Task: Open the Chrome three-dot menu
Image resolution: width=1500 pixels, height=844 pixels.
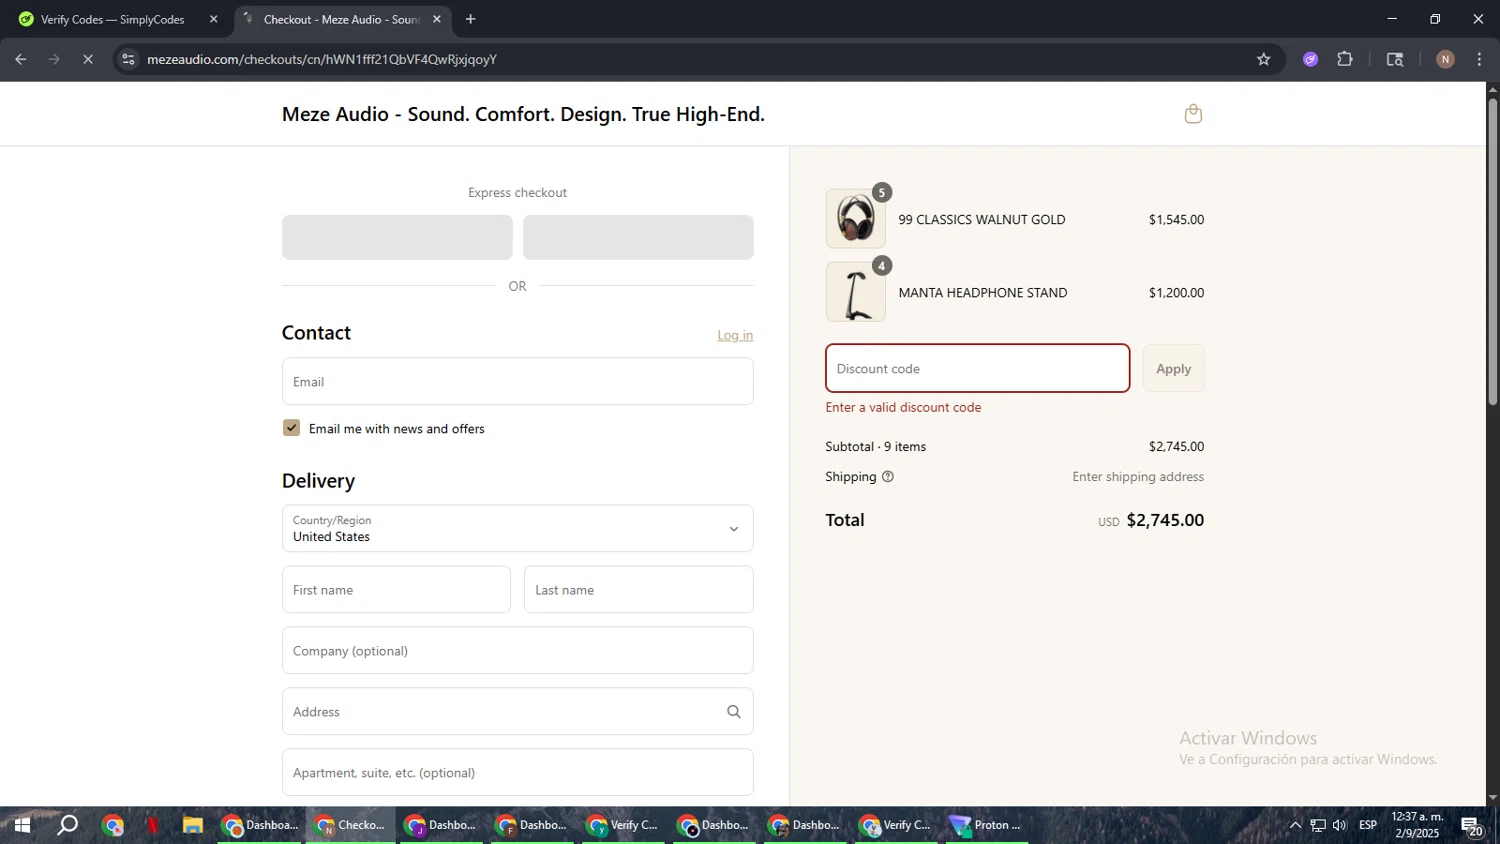Action: click(1479, 59)
